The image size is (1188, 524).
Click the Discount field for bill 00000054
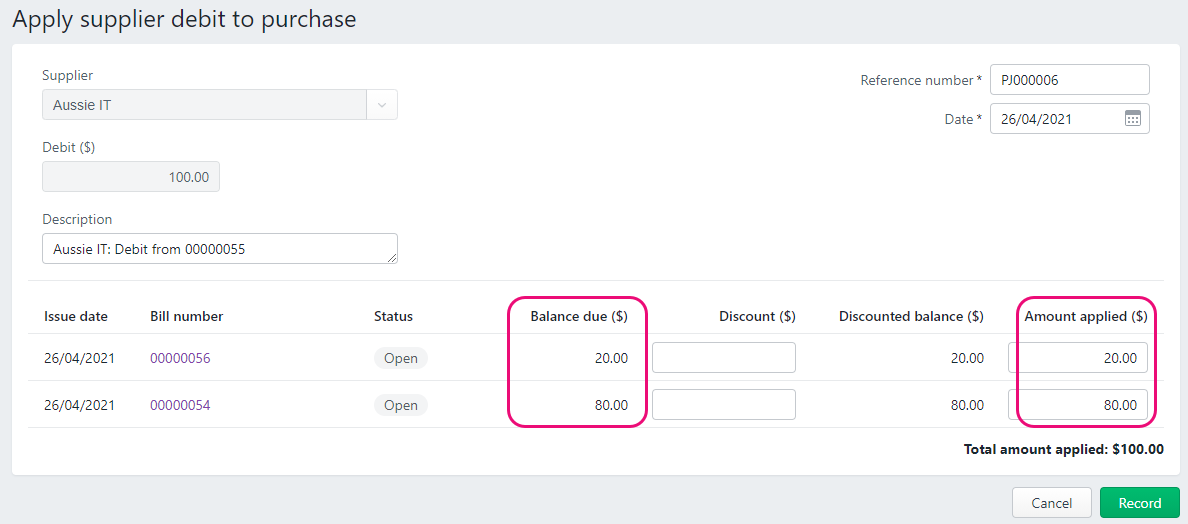pos(724,404)
